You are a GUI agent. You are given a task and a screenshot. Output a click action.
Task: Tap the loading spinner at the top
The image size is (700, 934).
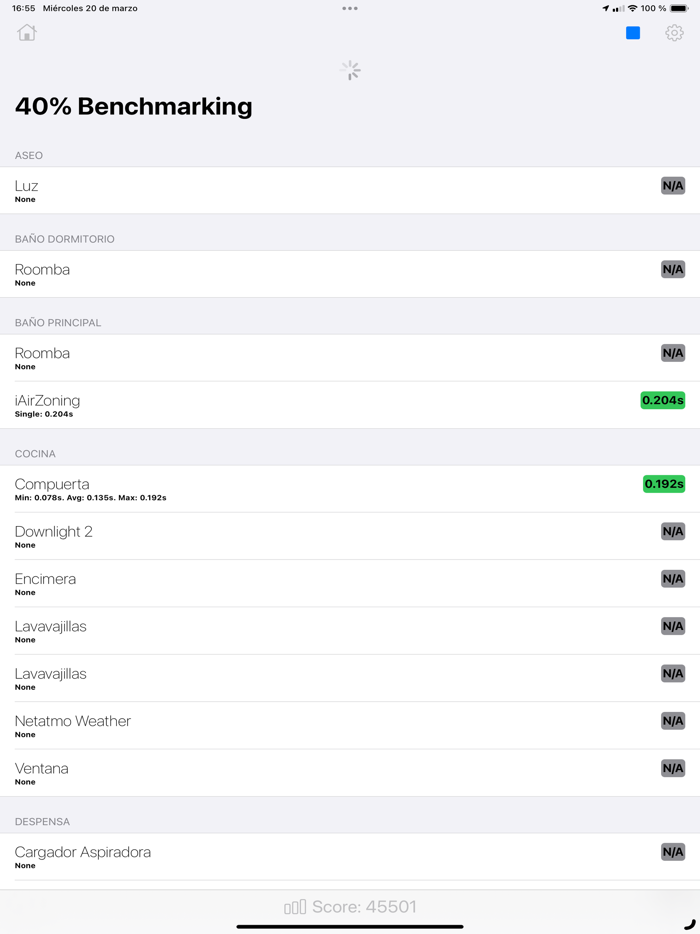click(349, 70)
